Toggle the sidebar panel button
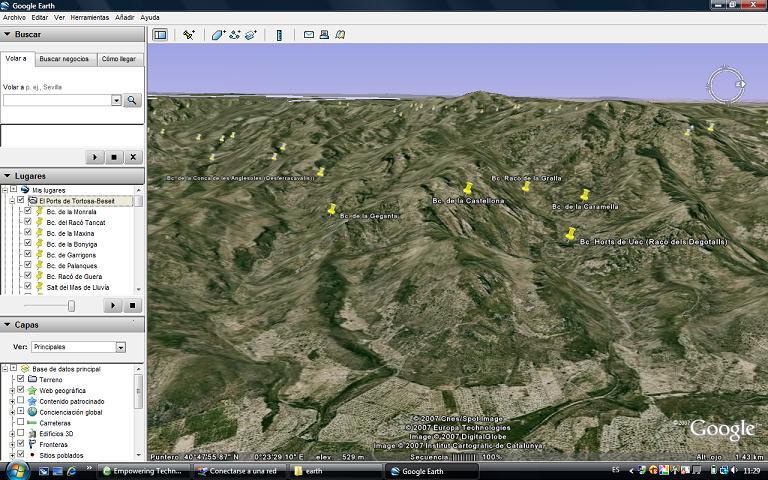Viewport: 768px width, 480px height. [160, 35]
